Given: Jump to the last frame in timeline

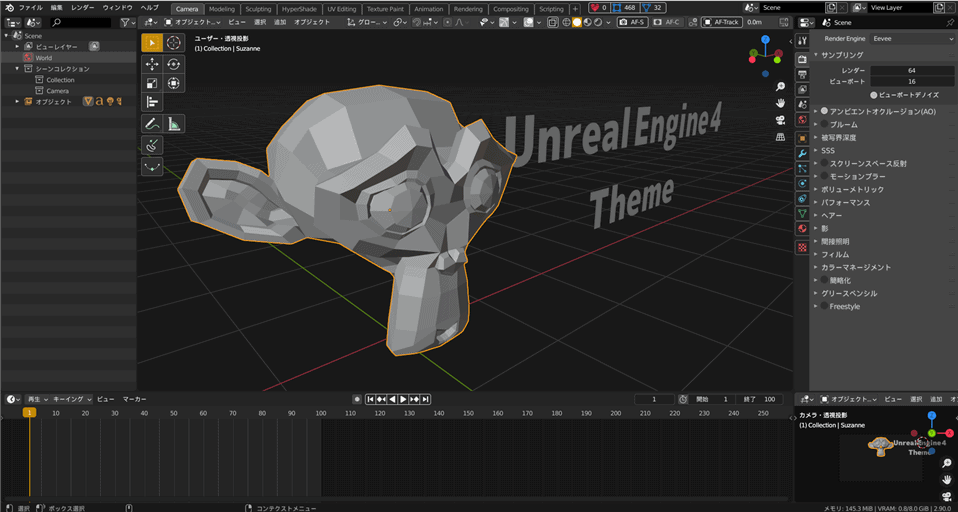Looking at the screenshot, I should coord(426,399).
